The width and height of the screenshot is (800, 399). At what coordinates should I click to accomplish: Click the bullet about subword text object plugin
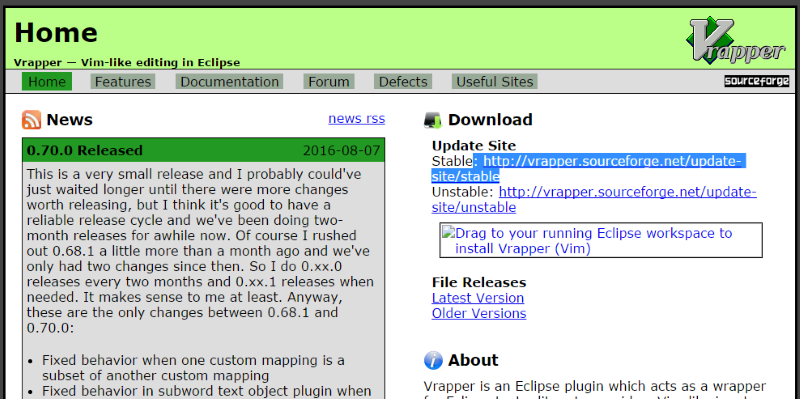(x=206, y=391)
